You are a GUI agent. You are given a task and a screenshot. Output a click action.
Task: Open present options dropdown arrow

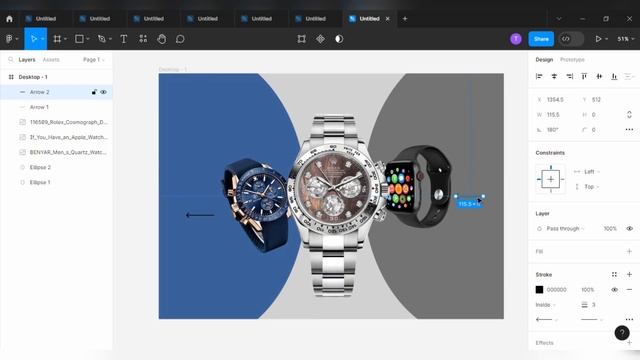pos(607,39)
